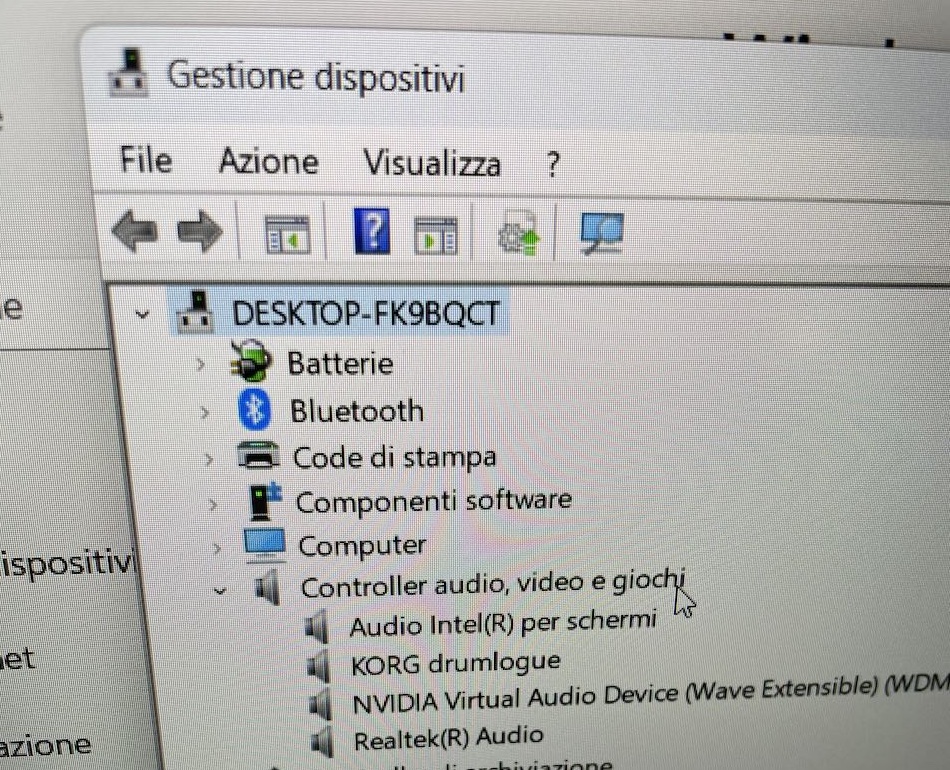Select the KORG drumlogue device
Image resolution: width=950 pixels, height=770 pixels.
coord(456,663)
